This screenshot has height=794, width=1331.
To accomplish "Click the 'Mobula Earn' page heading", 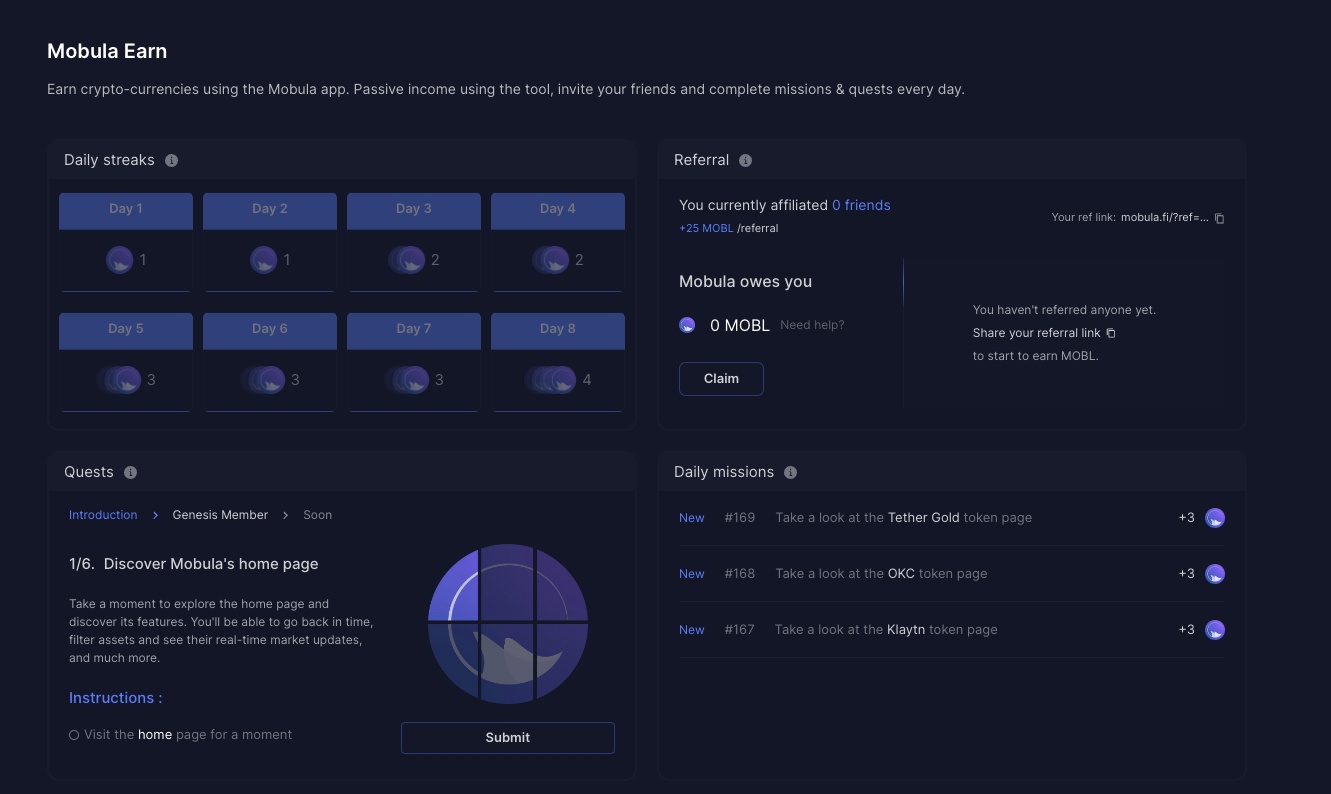I will tap(107, 51).
